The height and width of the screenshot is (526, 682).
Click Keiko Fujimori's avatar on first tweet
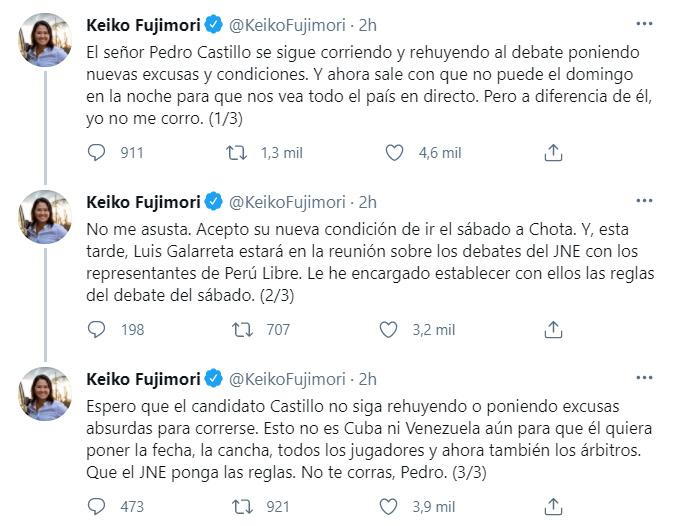click(45, 39)
